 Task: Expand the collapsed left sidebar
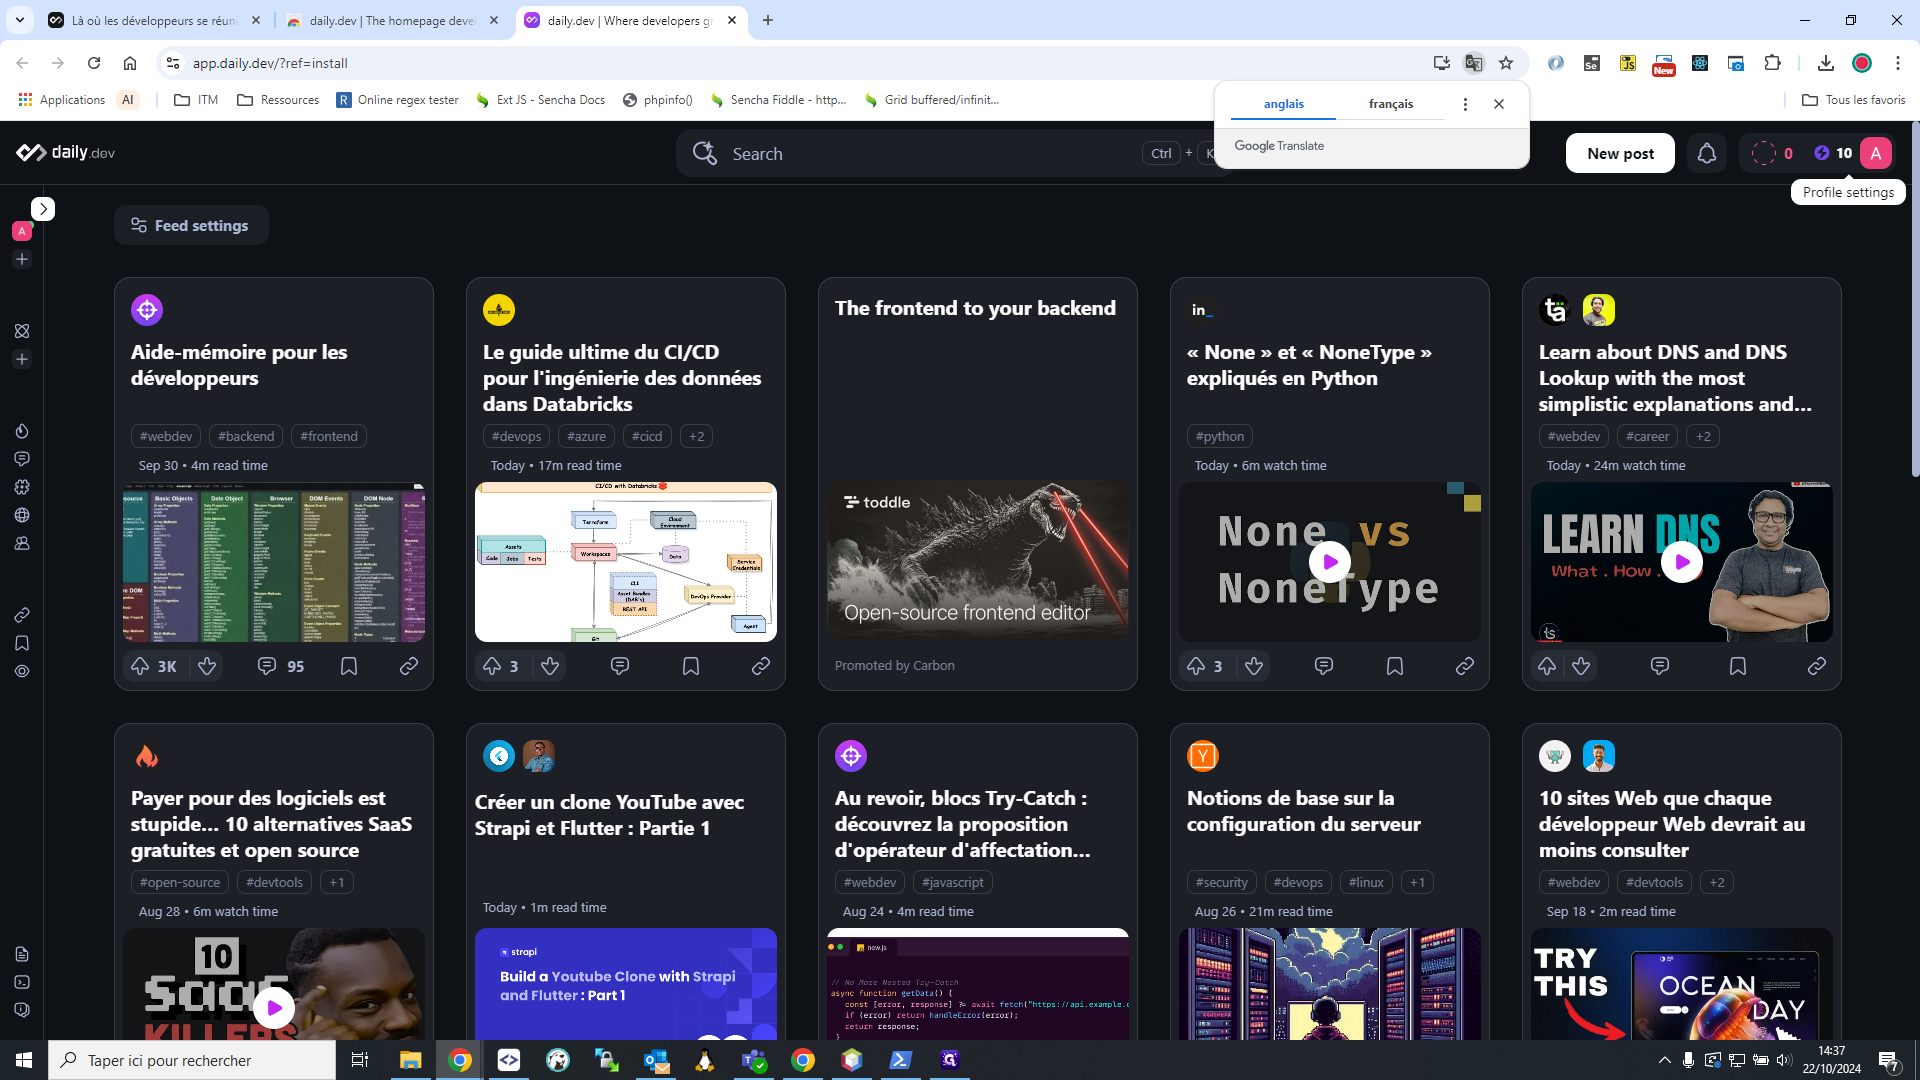coord(43,208)
